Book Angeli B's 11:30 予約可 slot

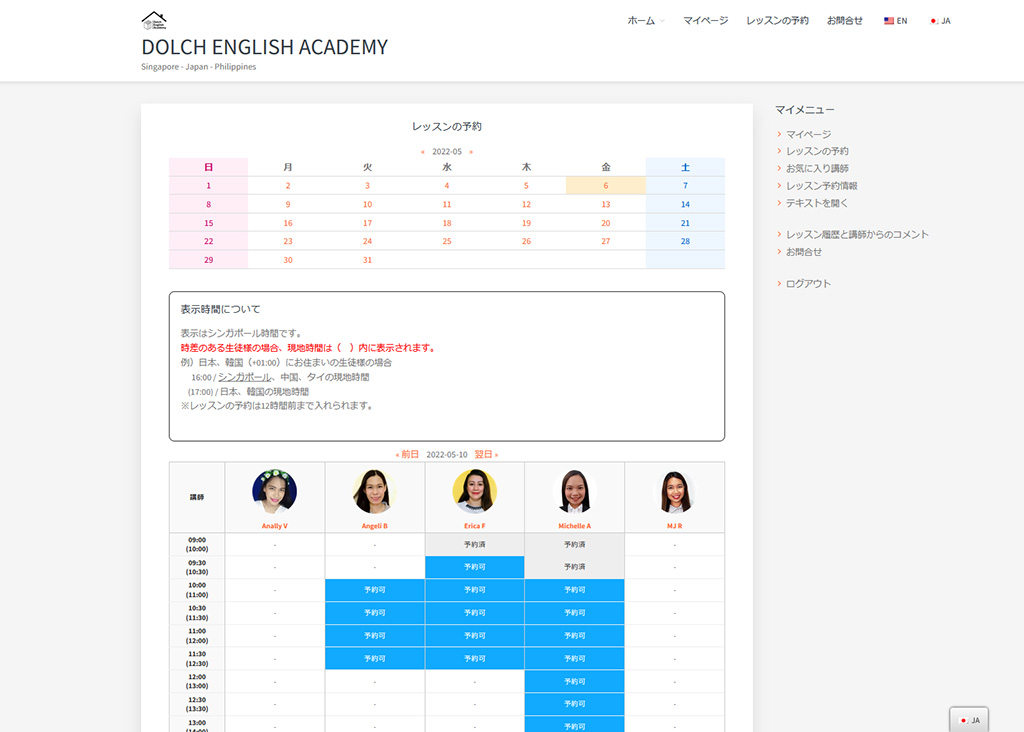(x=375, y=658)
